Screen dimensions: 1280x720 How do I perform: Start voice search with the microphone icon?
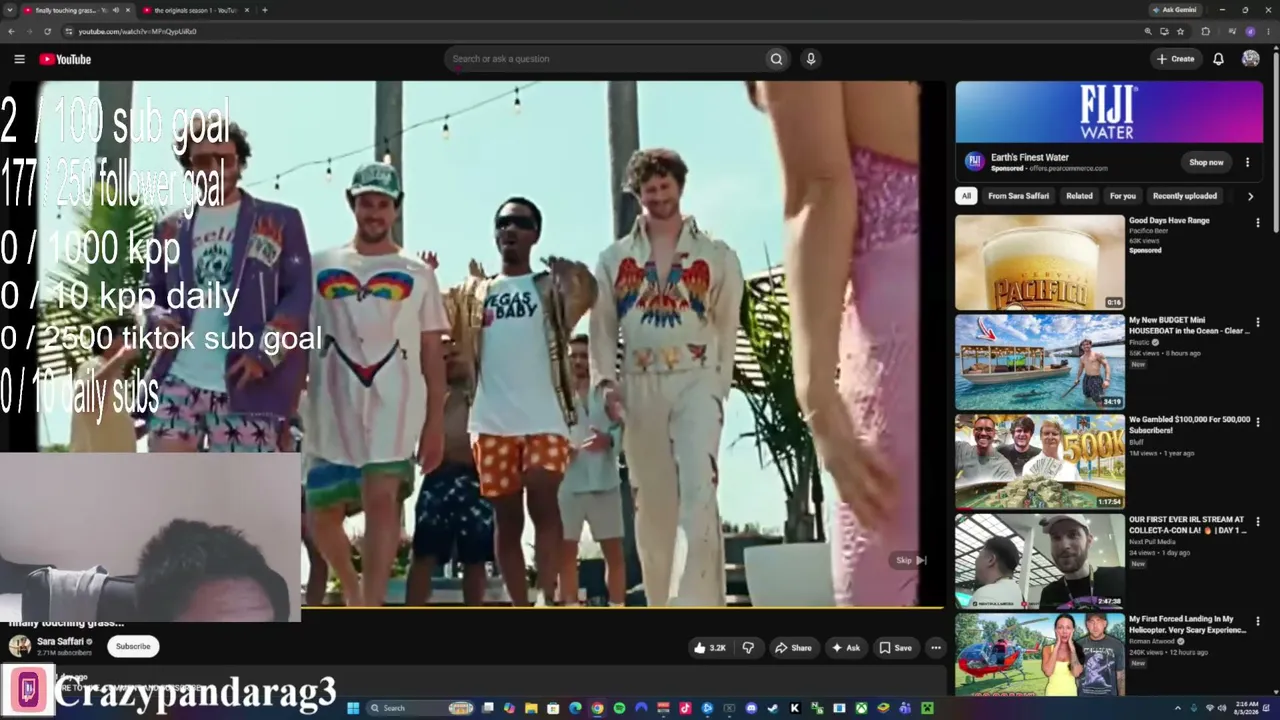pos(811,59)
